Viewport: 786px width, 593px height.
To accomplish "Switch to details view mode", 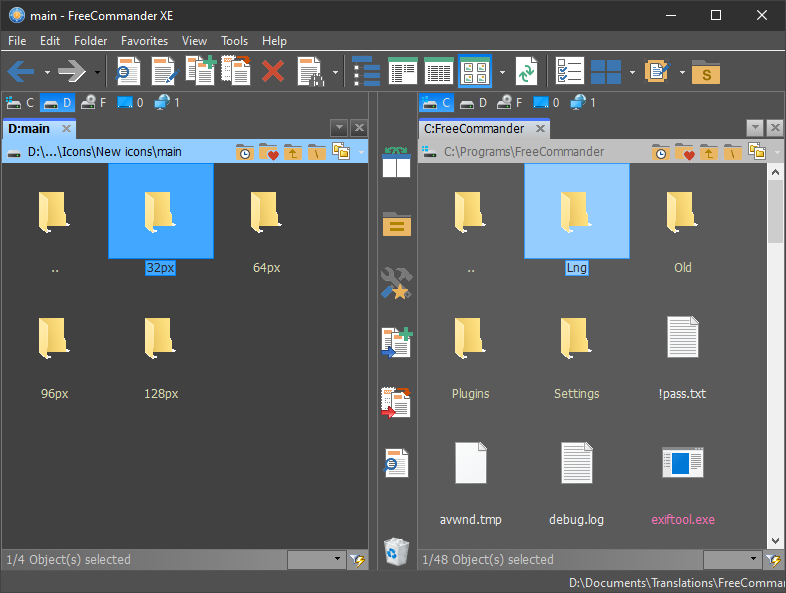I will 439,71.
